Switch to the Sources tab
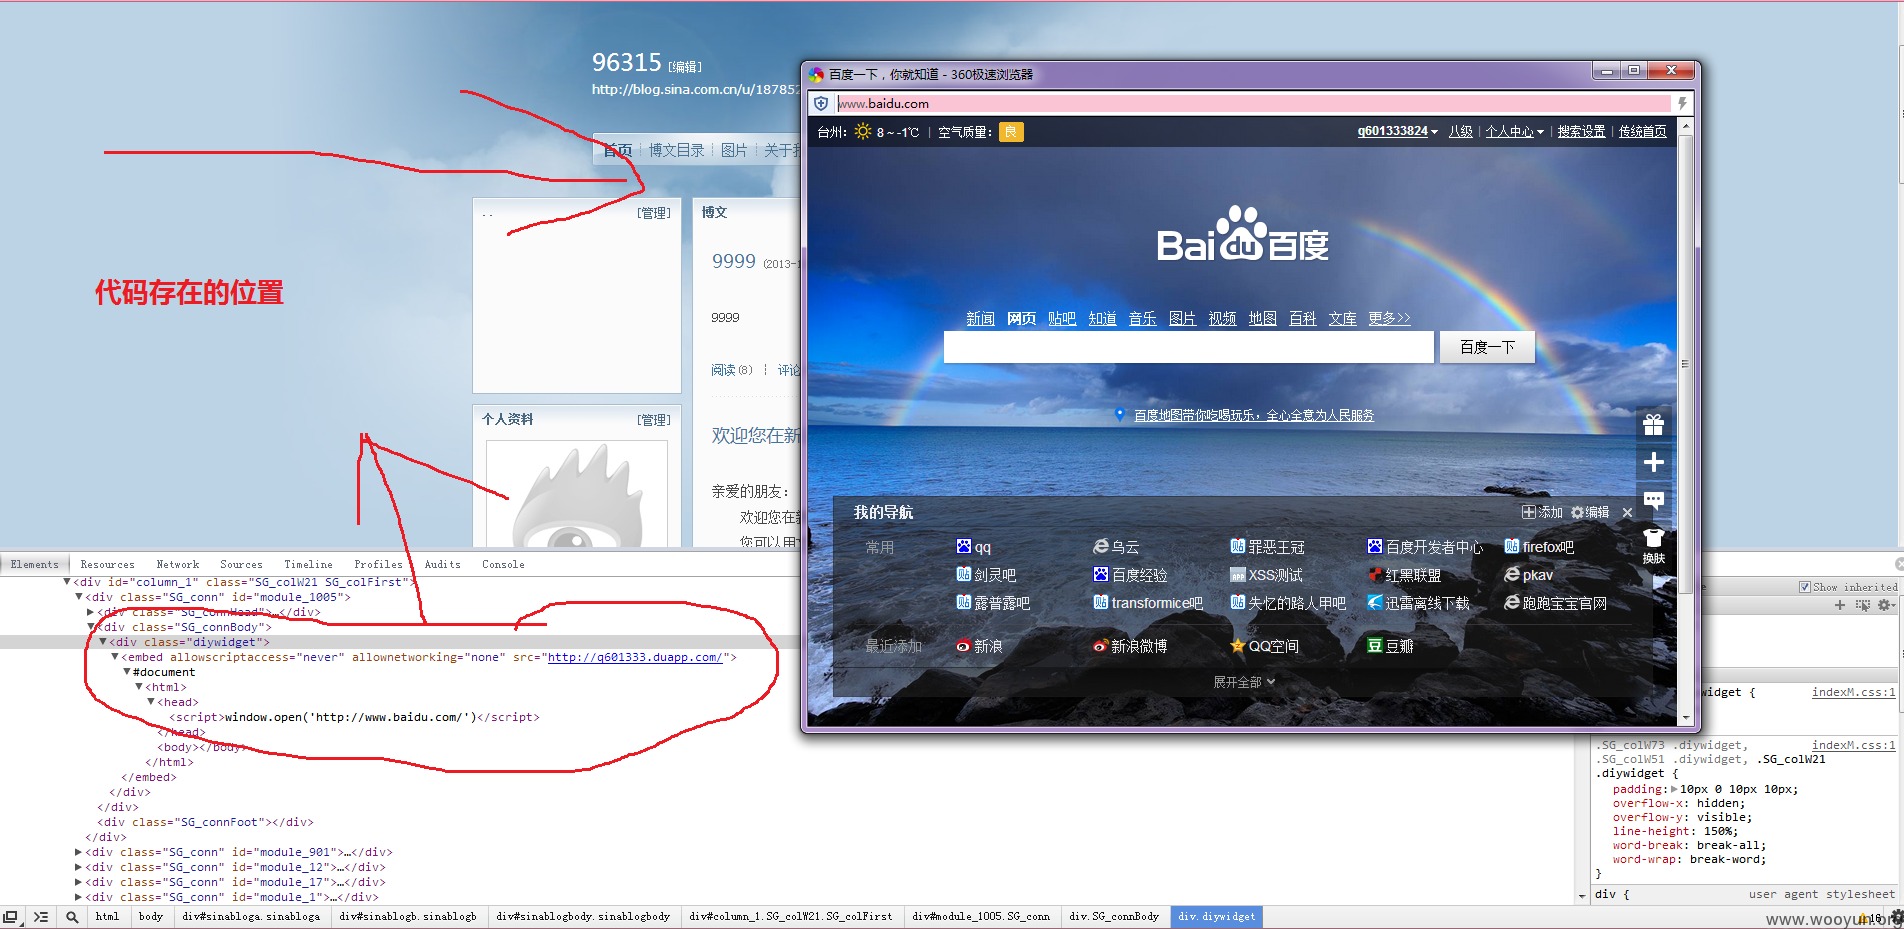The height and width of the screenshot is (929, 1904). tap(241, 564)
